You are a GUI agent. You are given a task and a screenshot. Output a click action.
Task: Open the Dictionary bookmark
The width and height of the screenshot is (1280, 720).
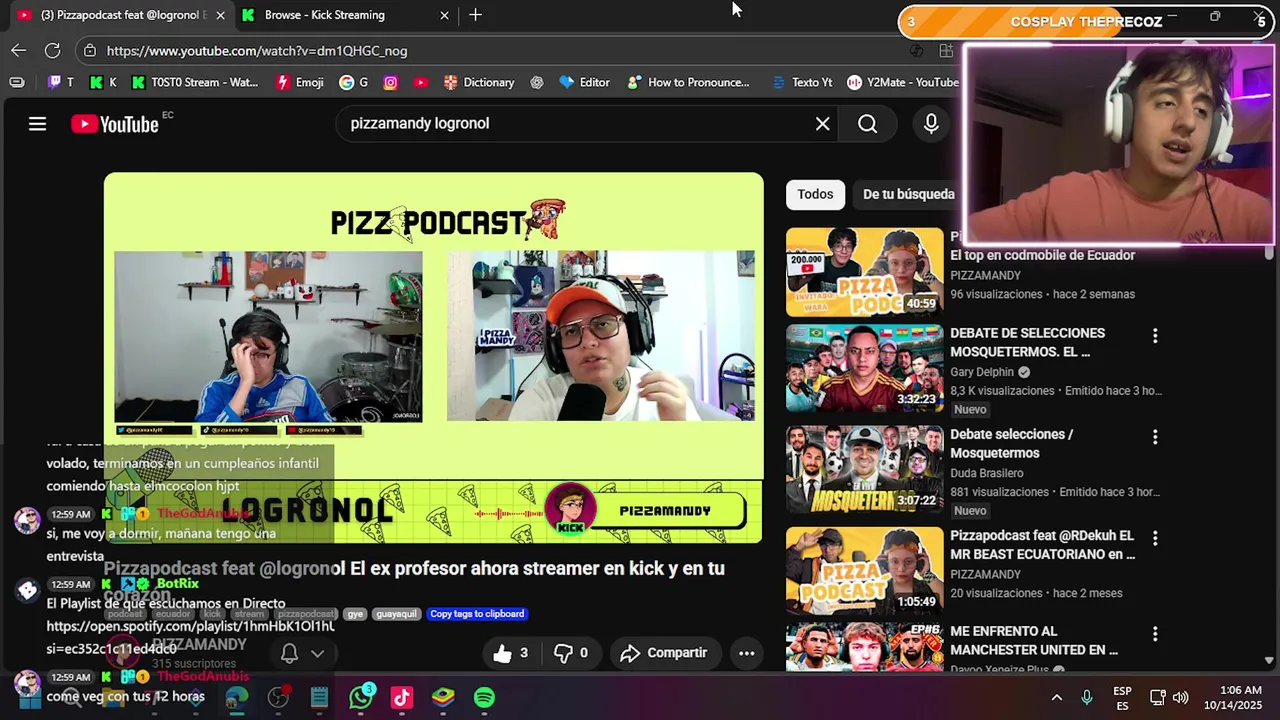pos(479,82)
